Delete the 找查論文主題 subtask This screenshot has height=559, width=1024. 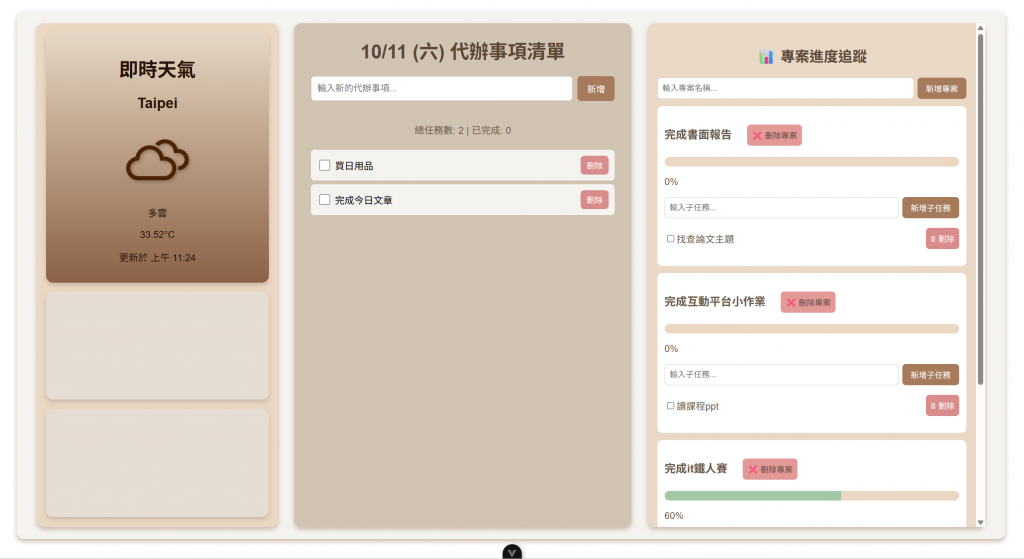coord(942,239)
